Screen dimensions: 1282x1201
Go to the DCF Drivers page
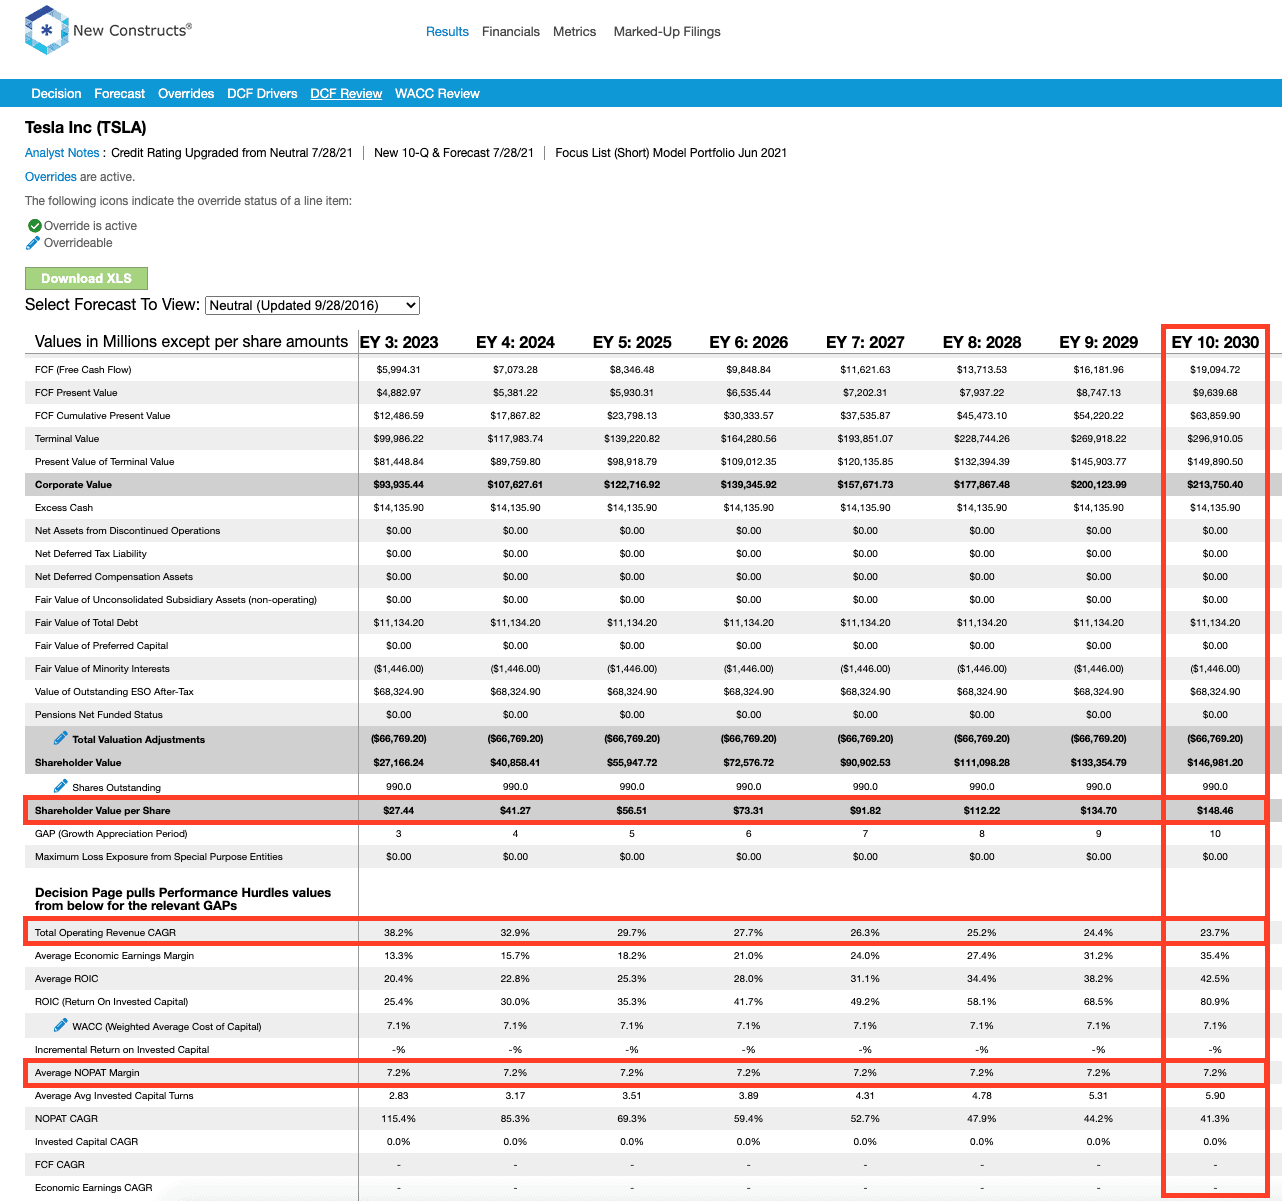click(x=262, y=94)
